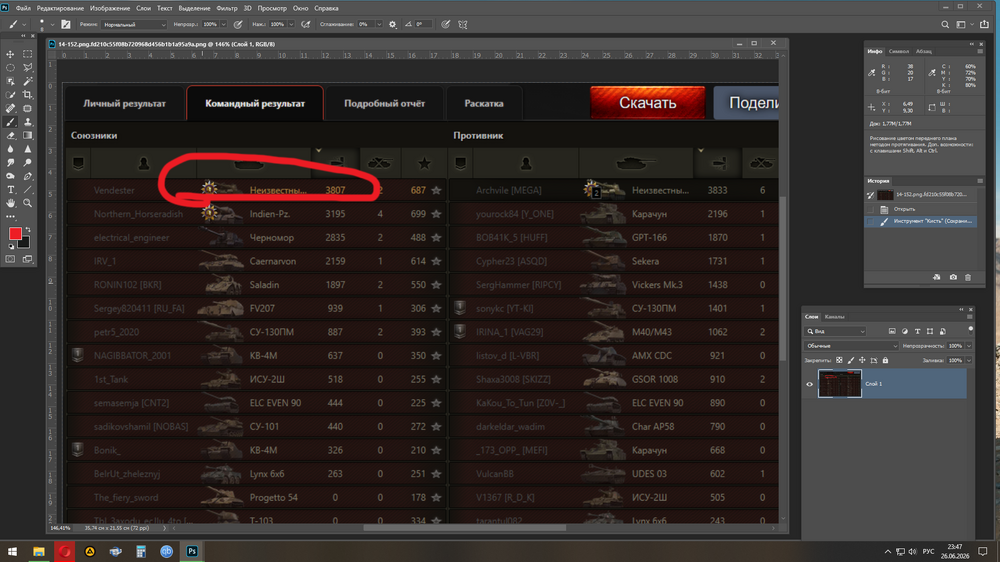Viewport: 1000px width, 562px height.
Task: Switch to the Каналы tab
Action: (x=834, y=316)
